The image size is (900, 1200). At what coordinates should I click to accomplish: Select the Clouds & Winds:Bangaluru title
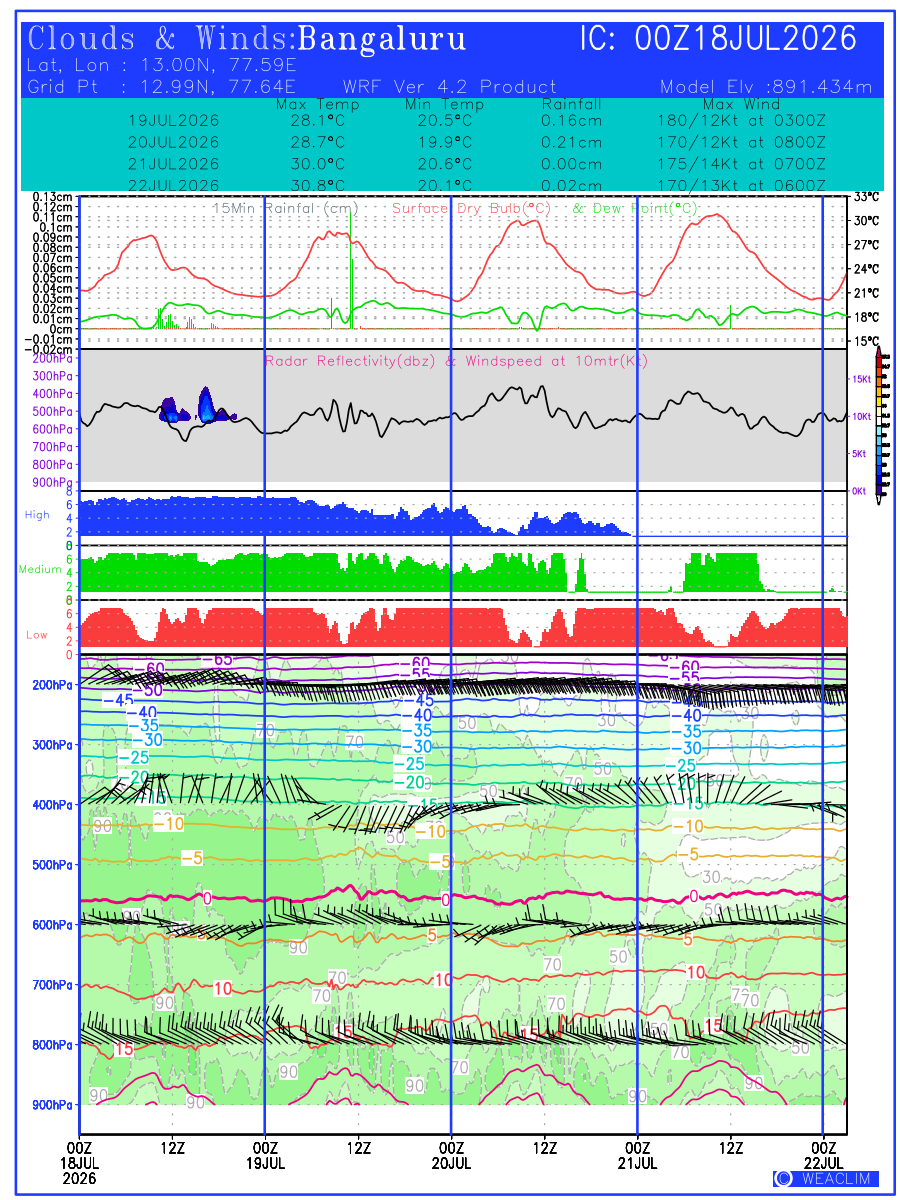248,39
